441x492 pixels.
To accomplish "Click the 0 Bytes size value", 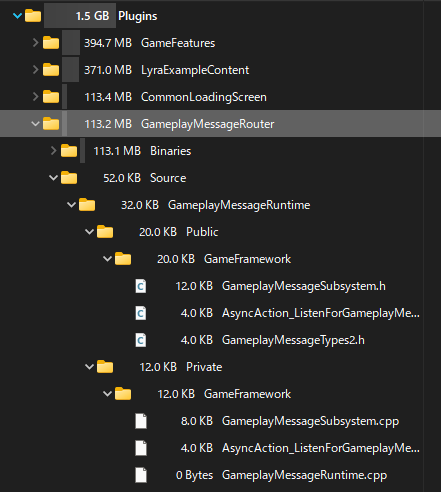I will click(x=194, y=475).
